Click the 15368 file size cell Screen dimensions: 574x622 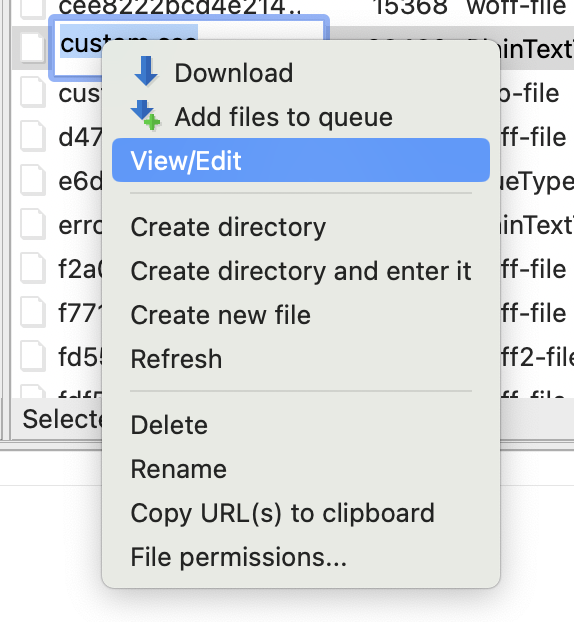[x=411, y=7]
